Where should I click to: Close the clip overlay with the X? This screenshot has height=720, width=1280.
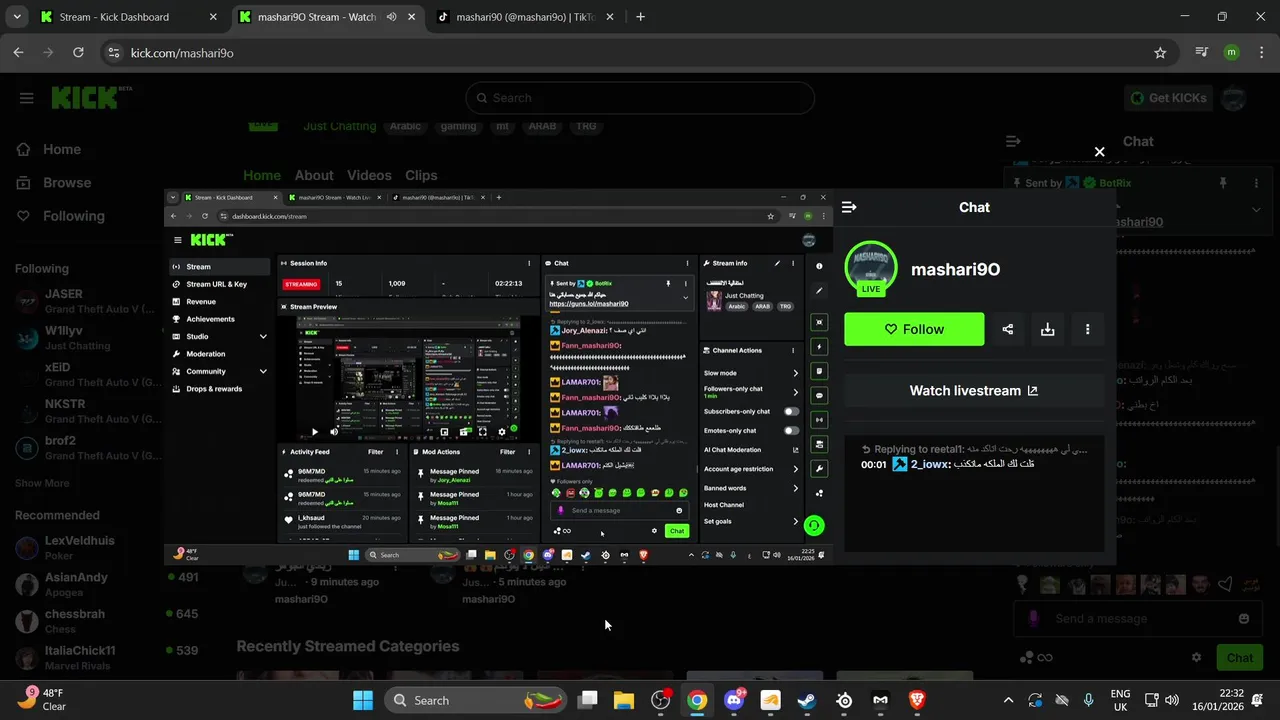point(1099,152)
